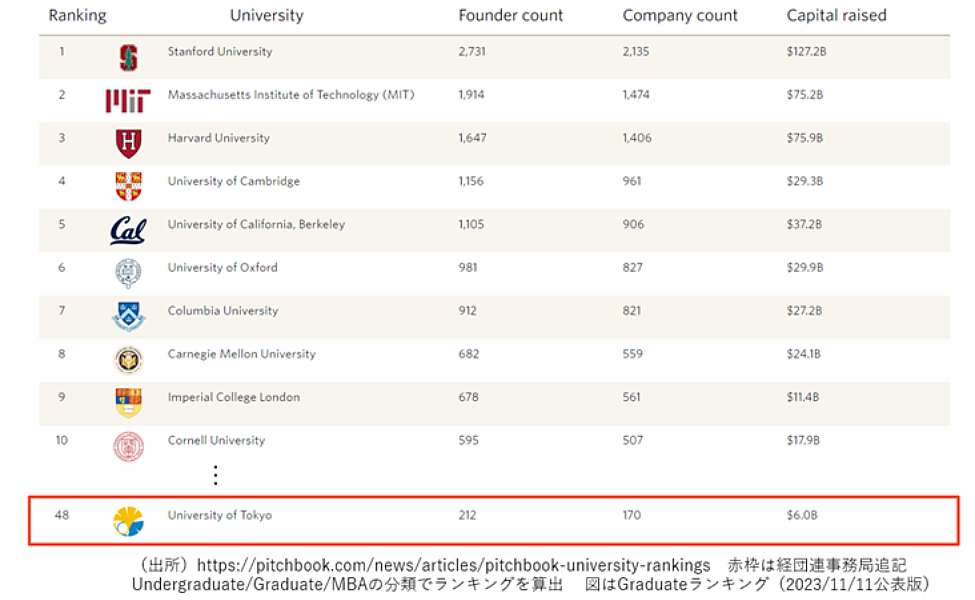Click Tokyo's capital raised $6.0B

(802, 515)
